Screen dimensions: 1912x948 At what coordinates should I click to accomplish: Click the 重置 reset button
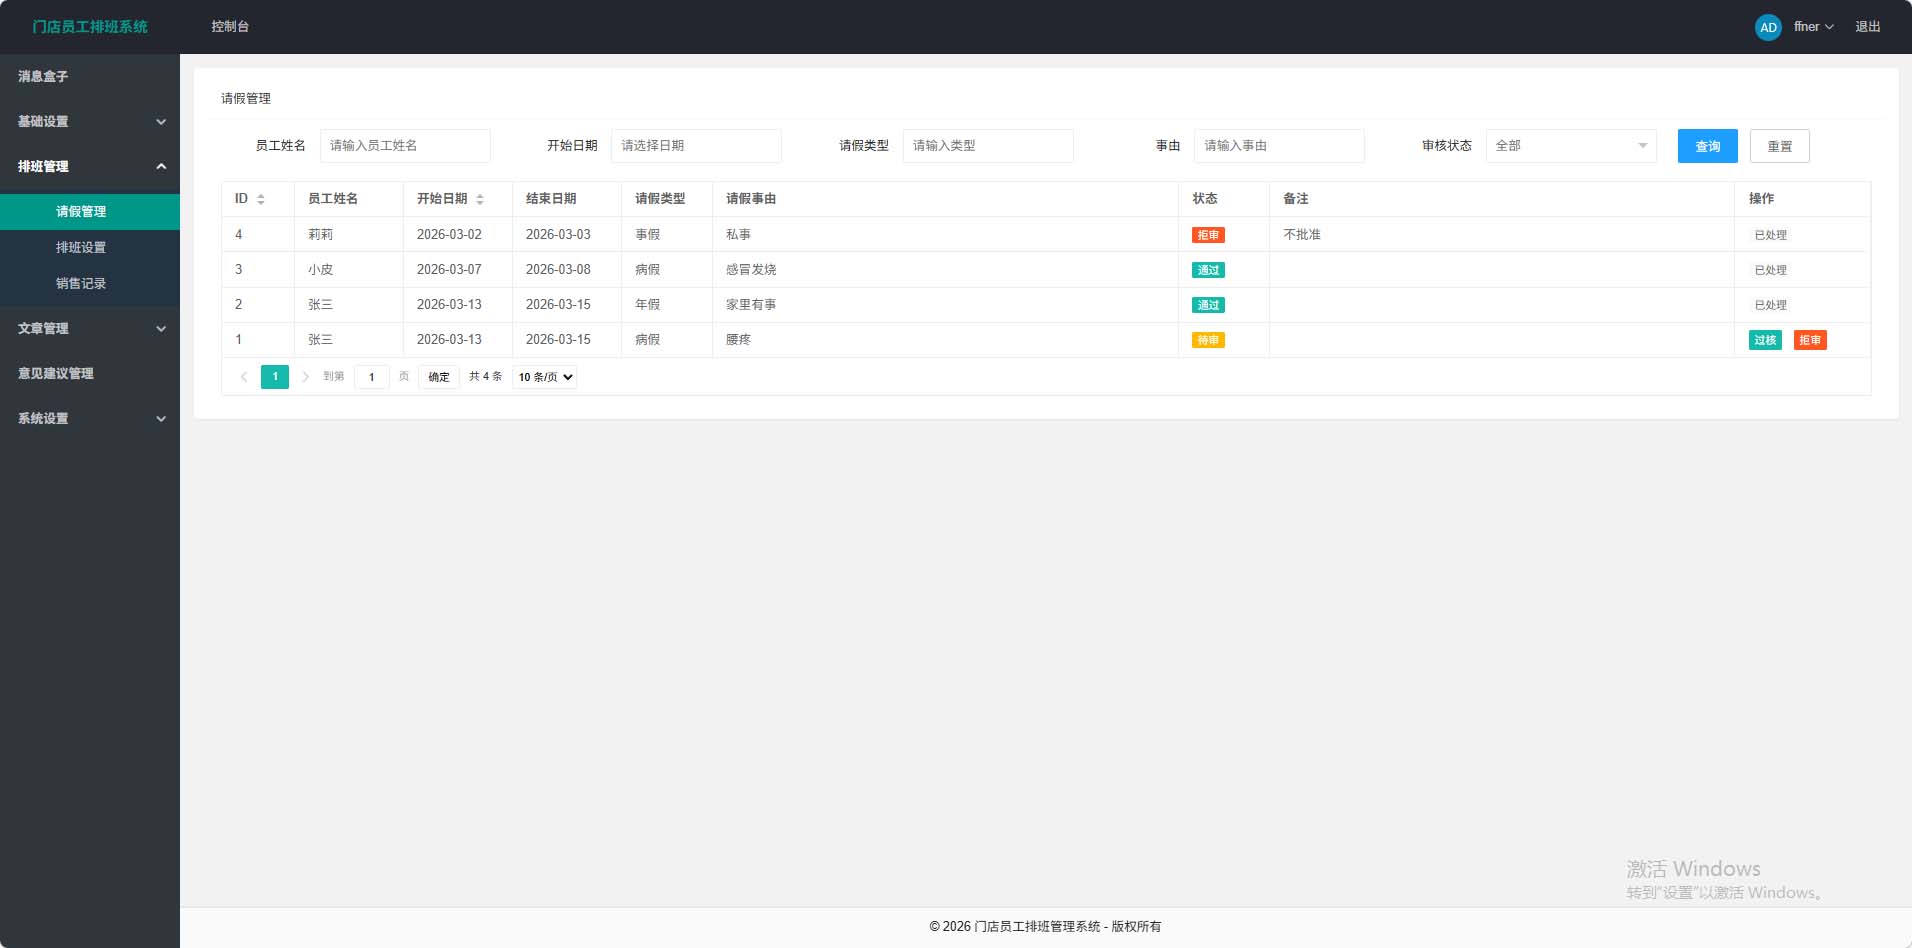(x=1779, y=146)
